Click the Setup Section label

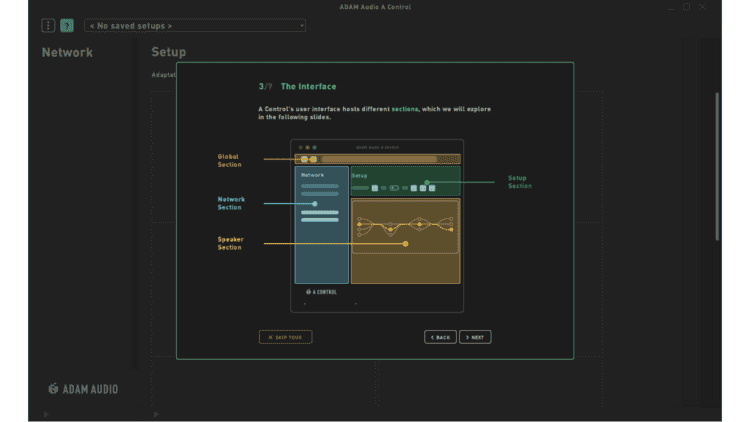tap(519, 182)
